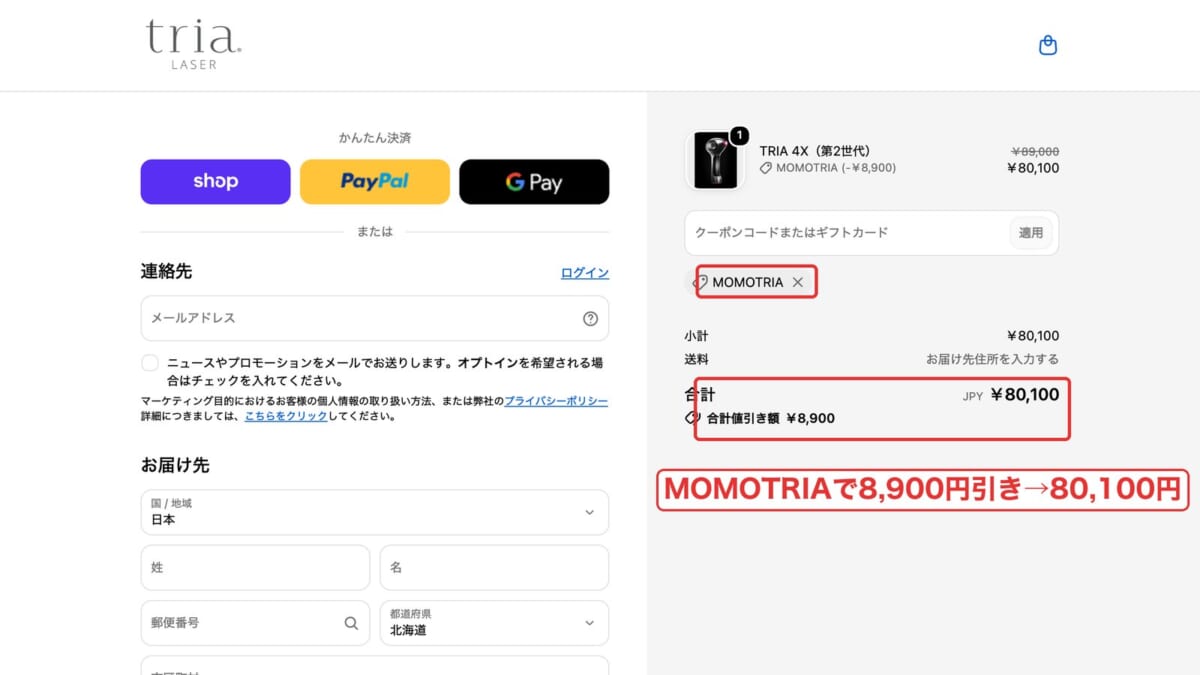
Task: Open the プライバシーポリシー link
Action: [556, 400]
